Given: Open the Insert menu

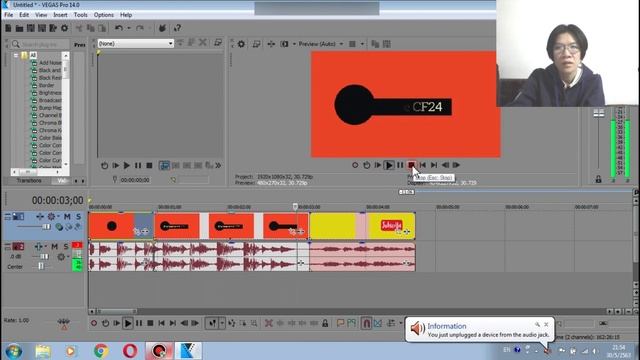Looking at the screenshot, I should pos(60,15).
